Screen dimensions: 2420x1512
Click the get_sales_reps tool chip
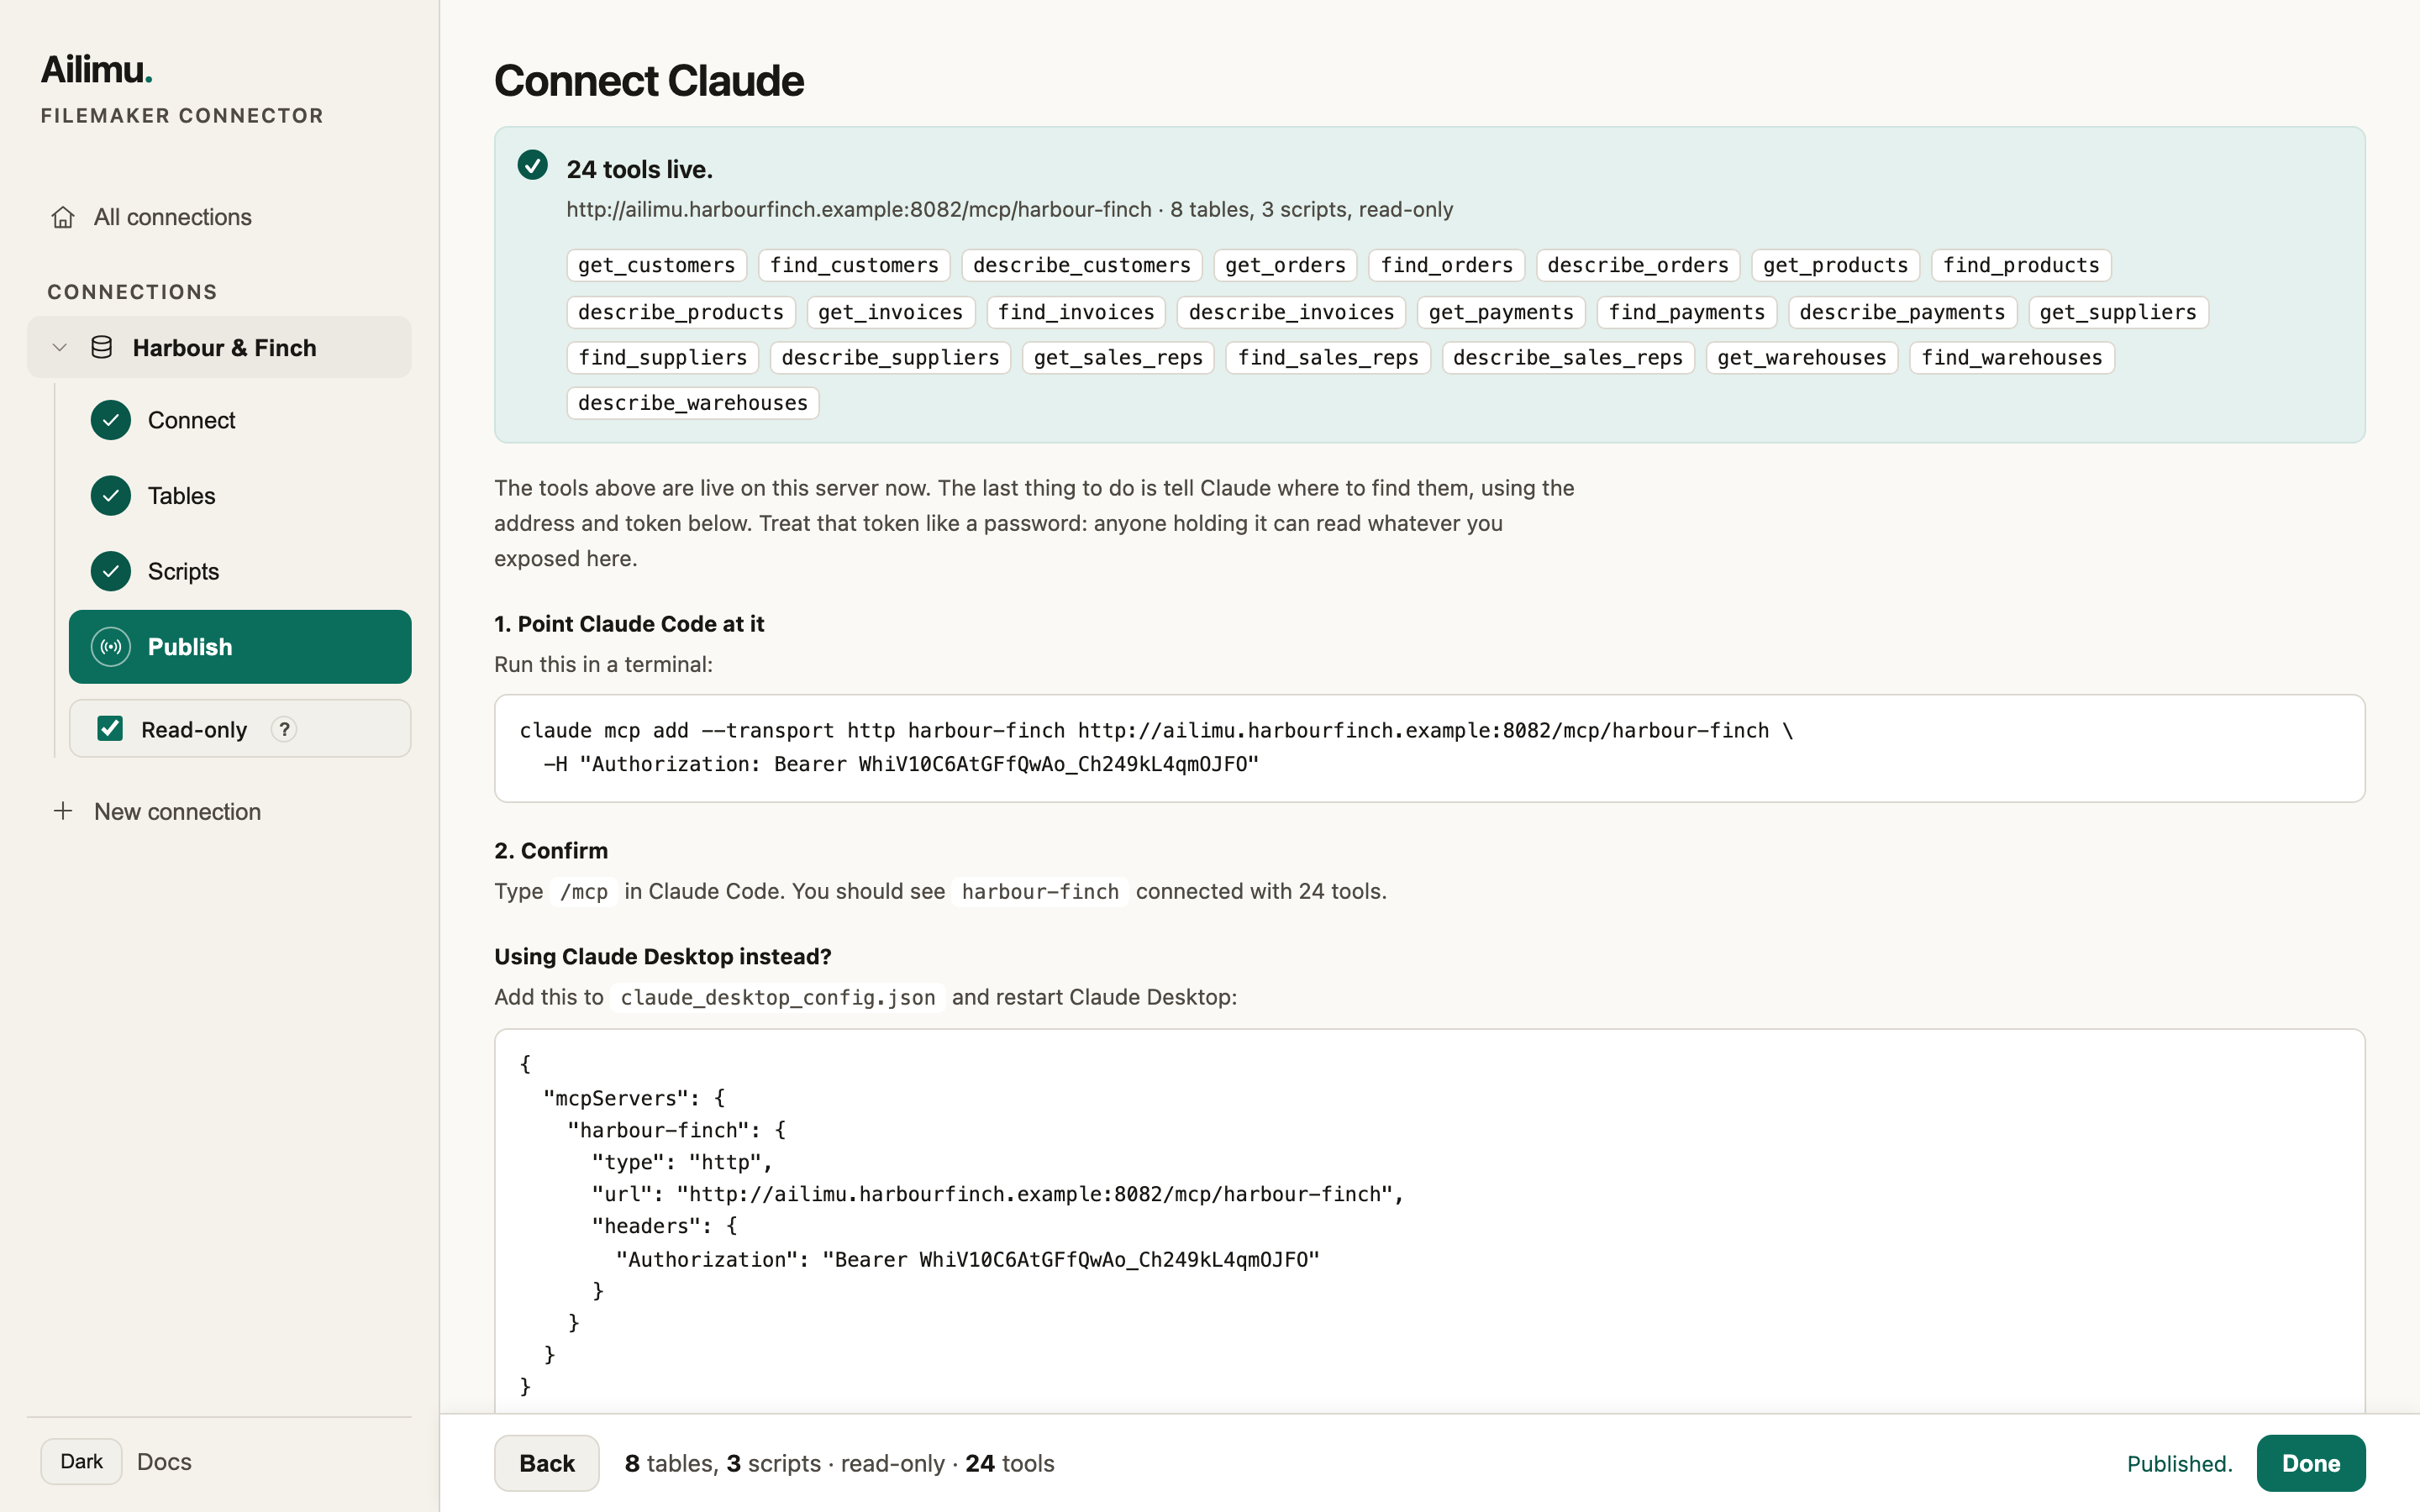[1118, 357]
